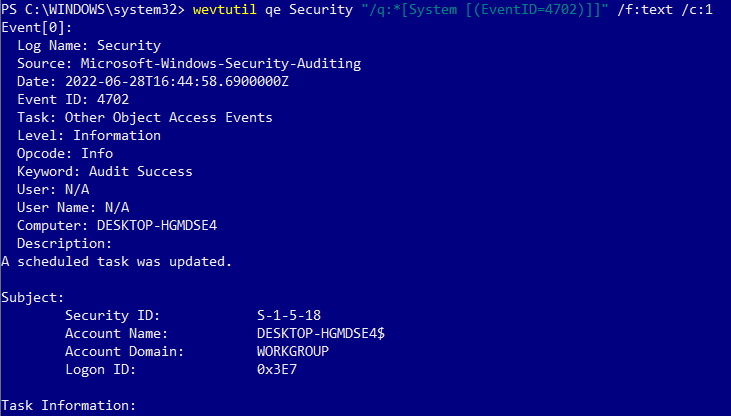The width and height of the screenshot is (731, 416).
Task: Click Microsoft-Windows-Security-Auditing source text
Action: [221, 63]
